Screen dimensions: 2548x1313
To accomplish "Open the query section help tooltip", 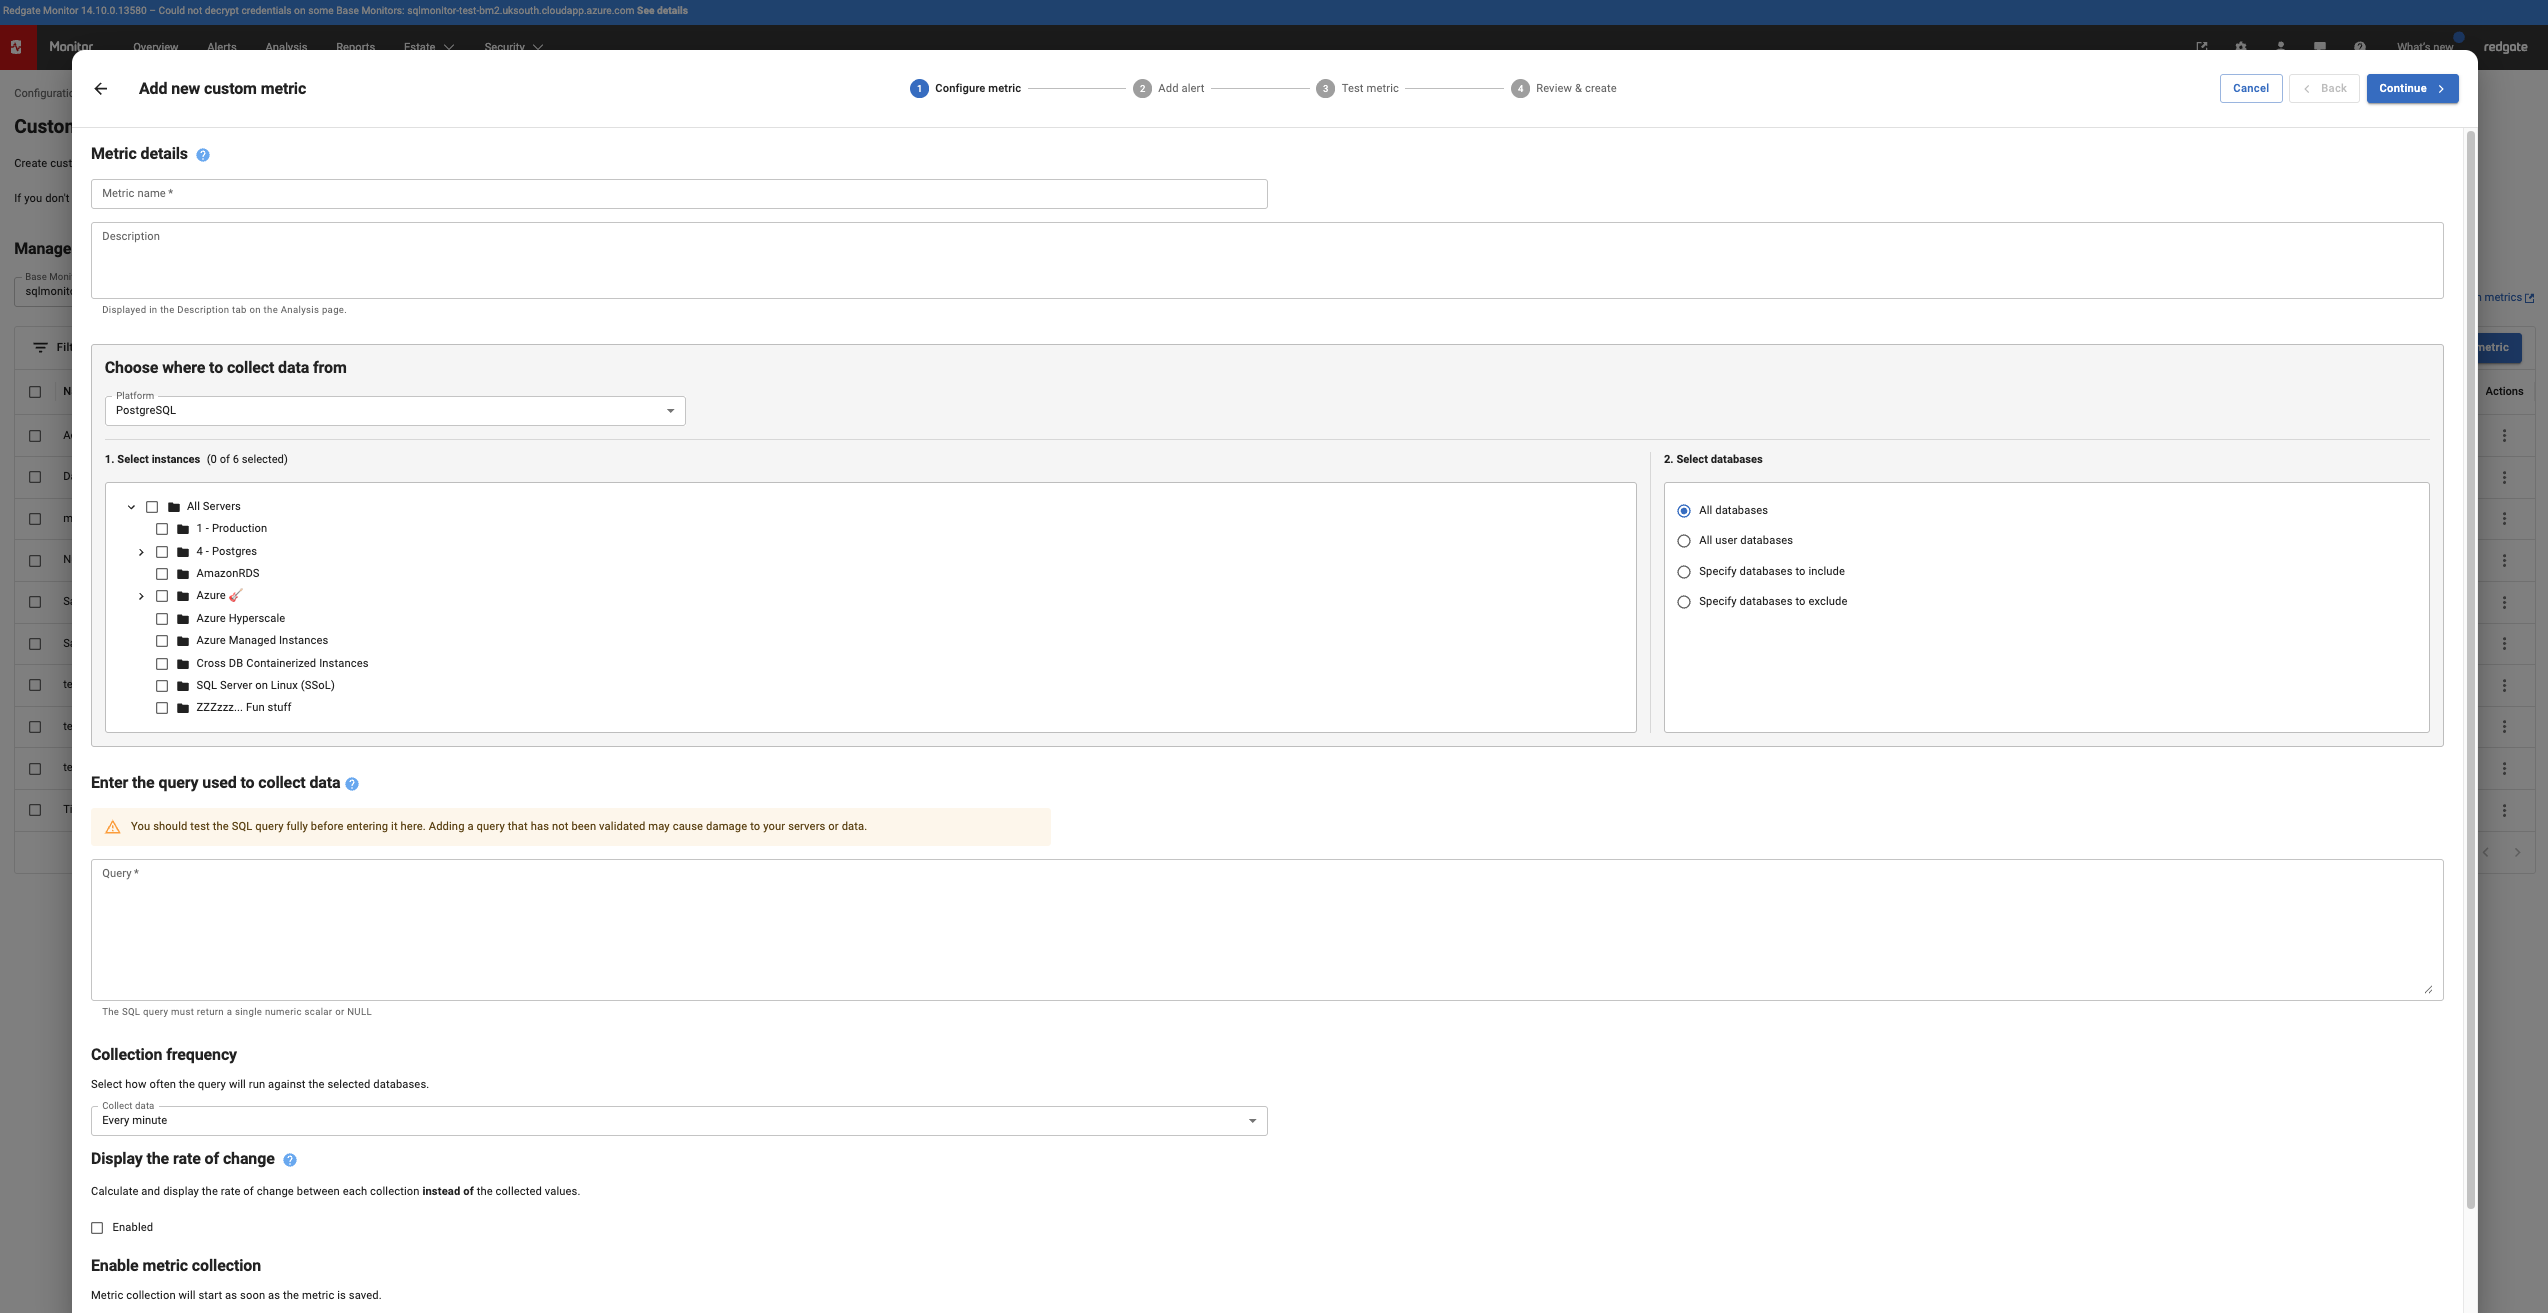I will click(x=351, y=784).
